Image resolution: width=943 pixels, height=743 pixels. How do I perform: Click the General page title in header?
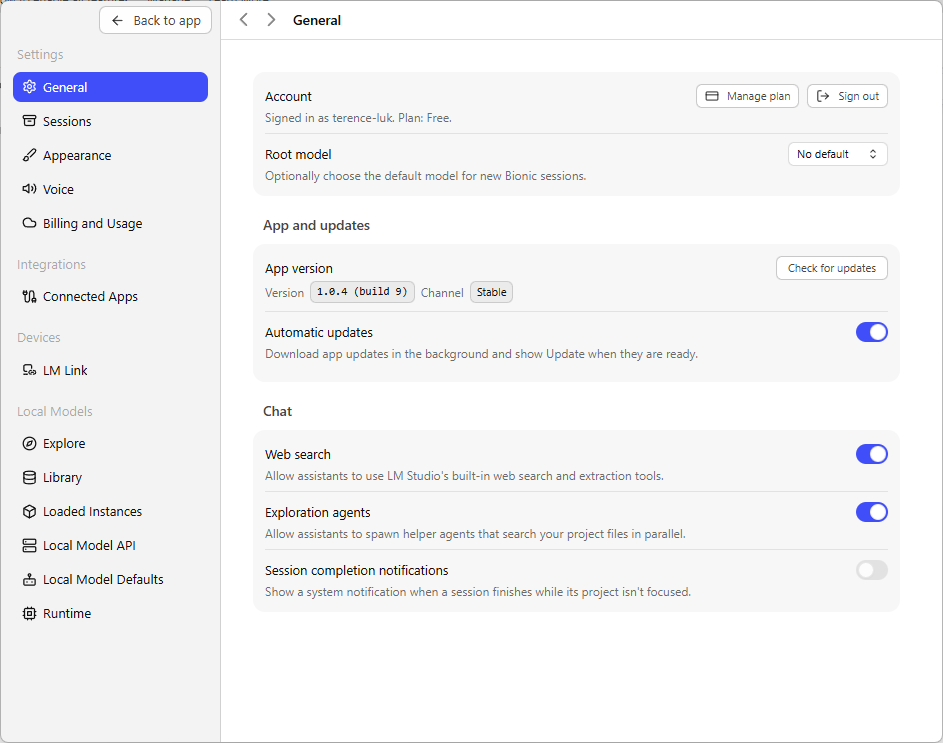(x=317, y=20)
